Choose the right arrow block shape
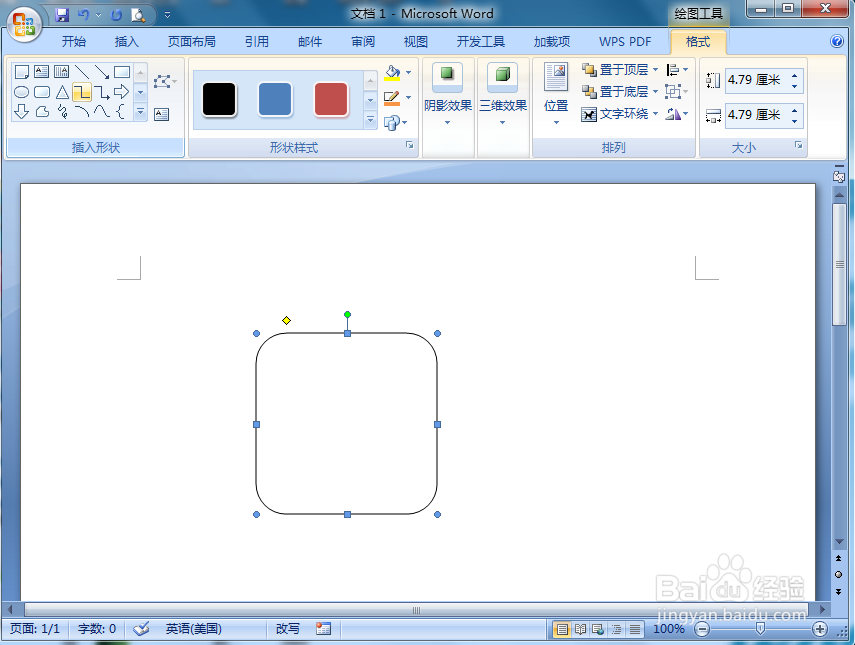Viewport: 855px width, 645px height. [122, 92]
